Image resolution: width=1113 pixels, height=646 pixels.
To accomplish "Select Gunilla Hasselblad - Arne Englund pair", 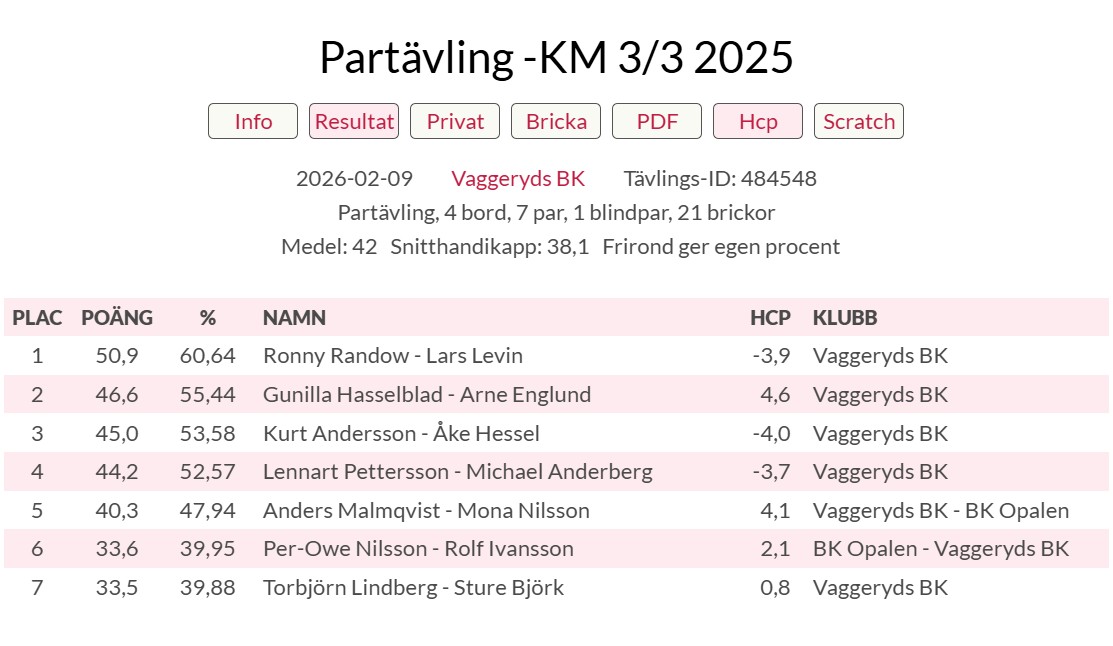I will coord(426,395).
